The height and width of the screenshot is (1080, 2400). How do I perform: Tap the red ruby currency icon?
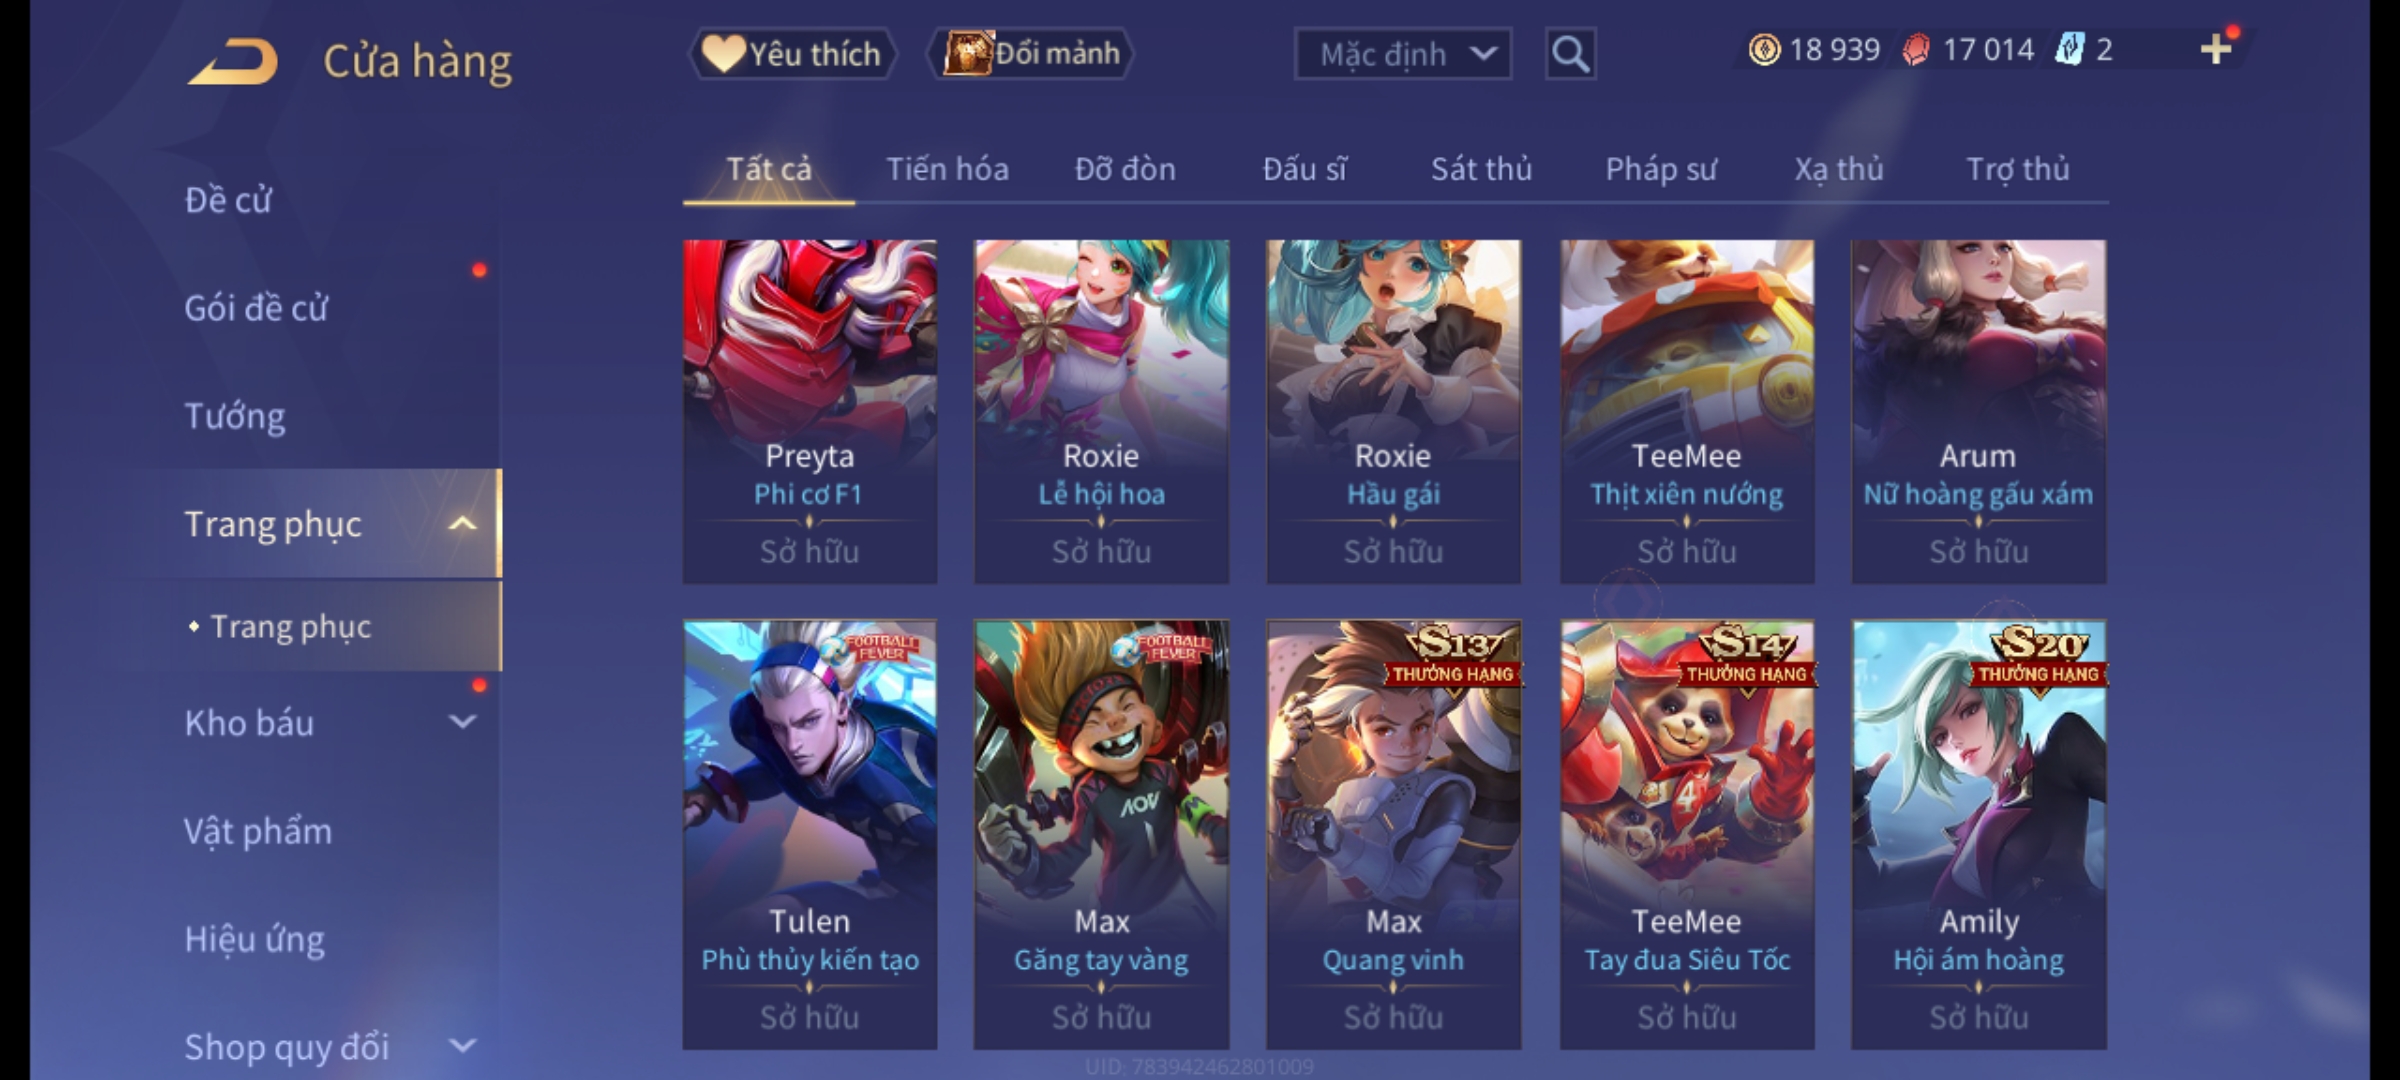pos(1916,50)
